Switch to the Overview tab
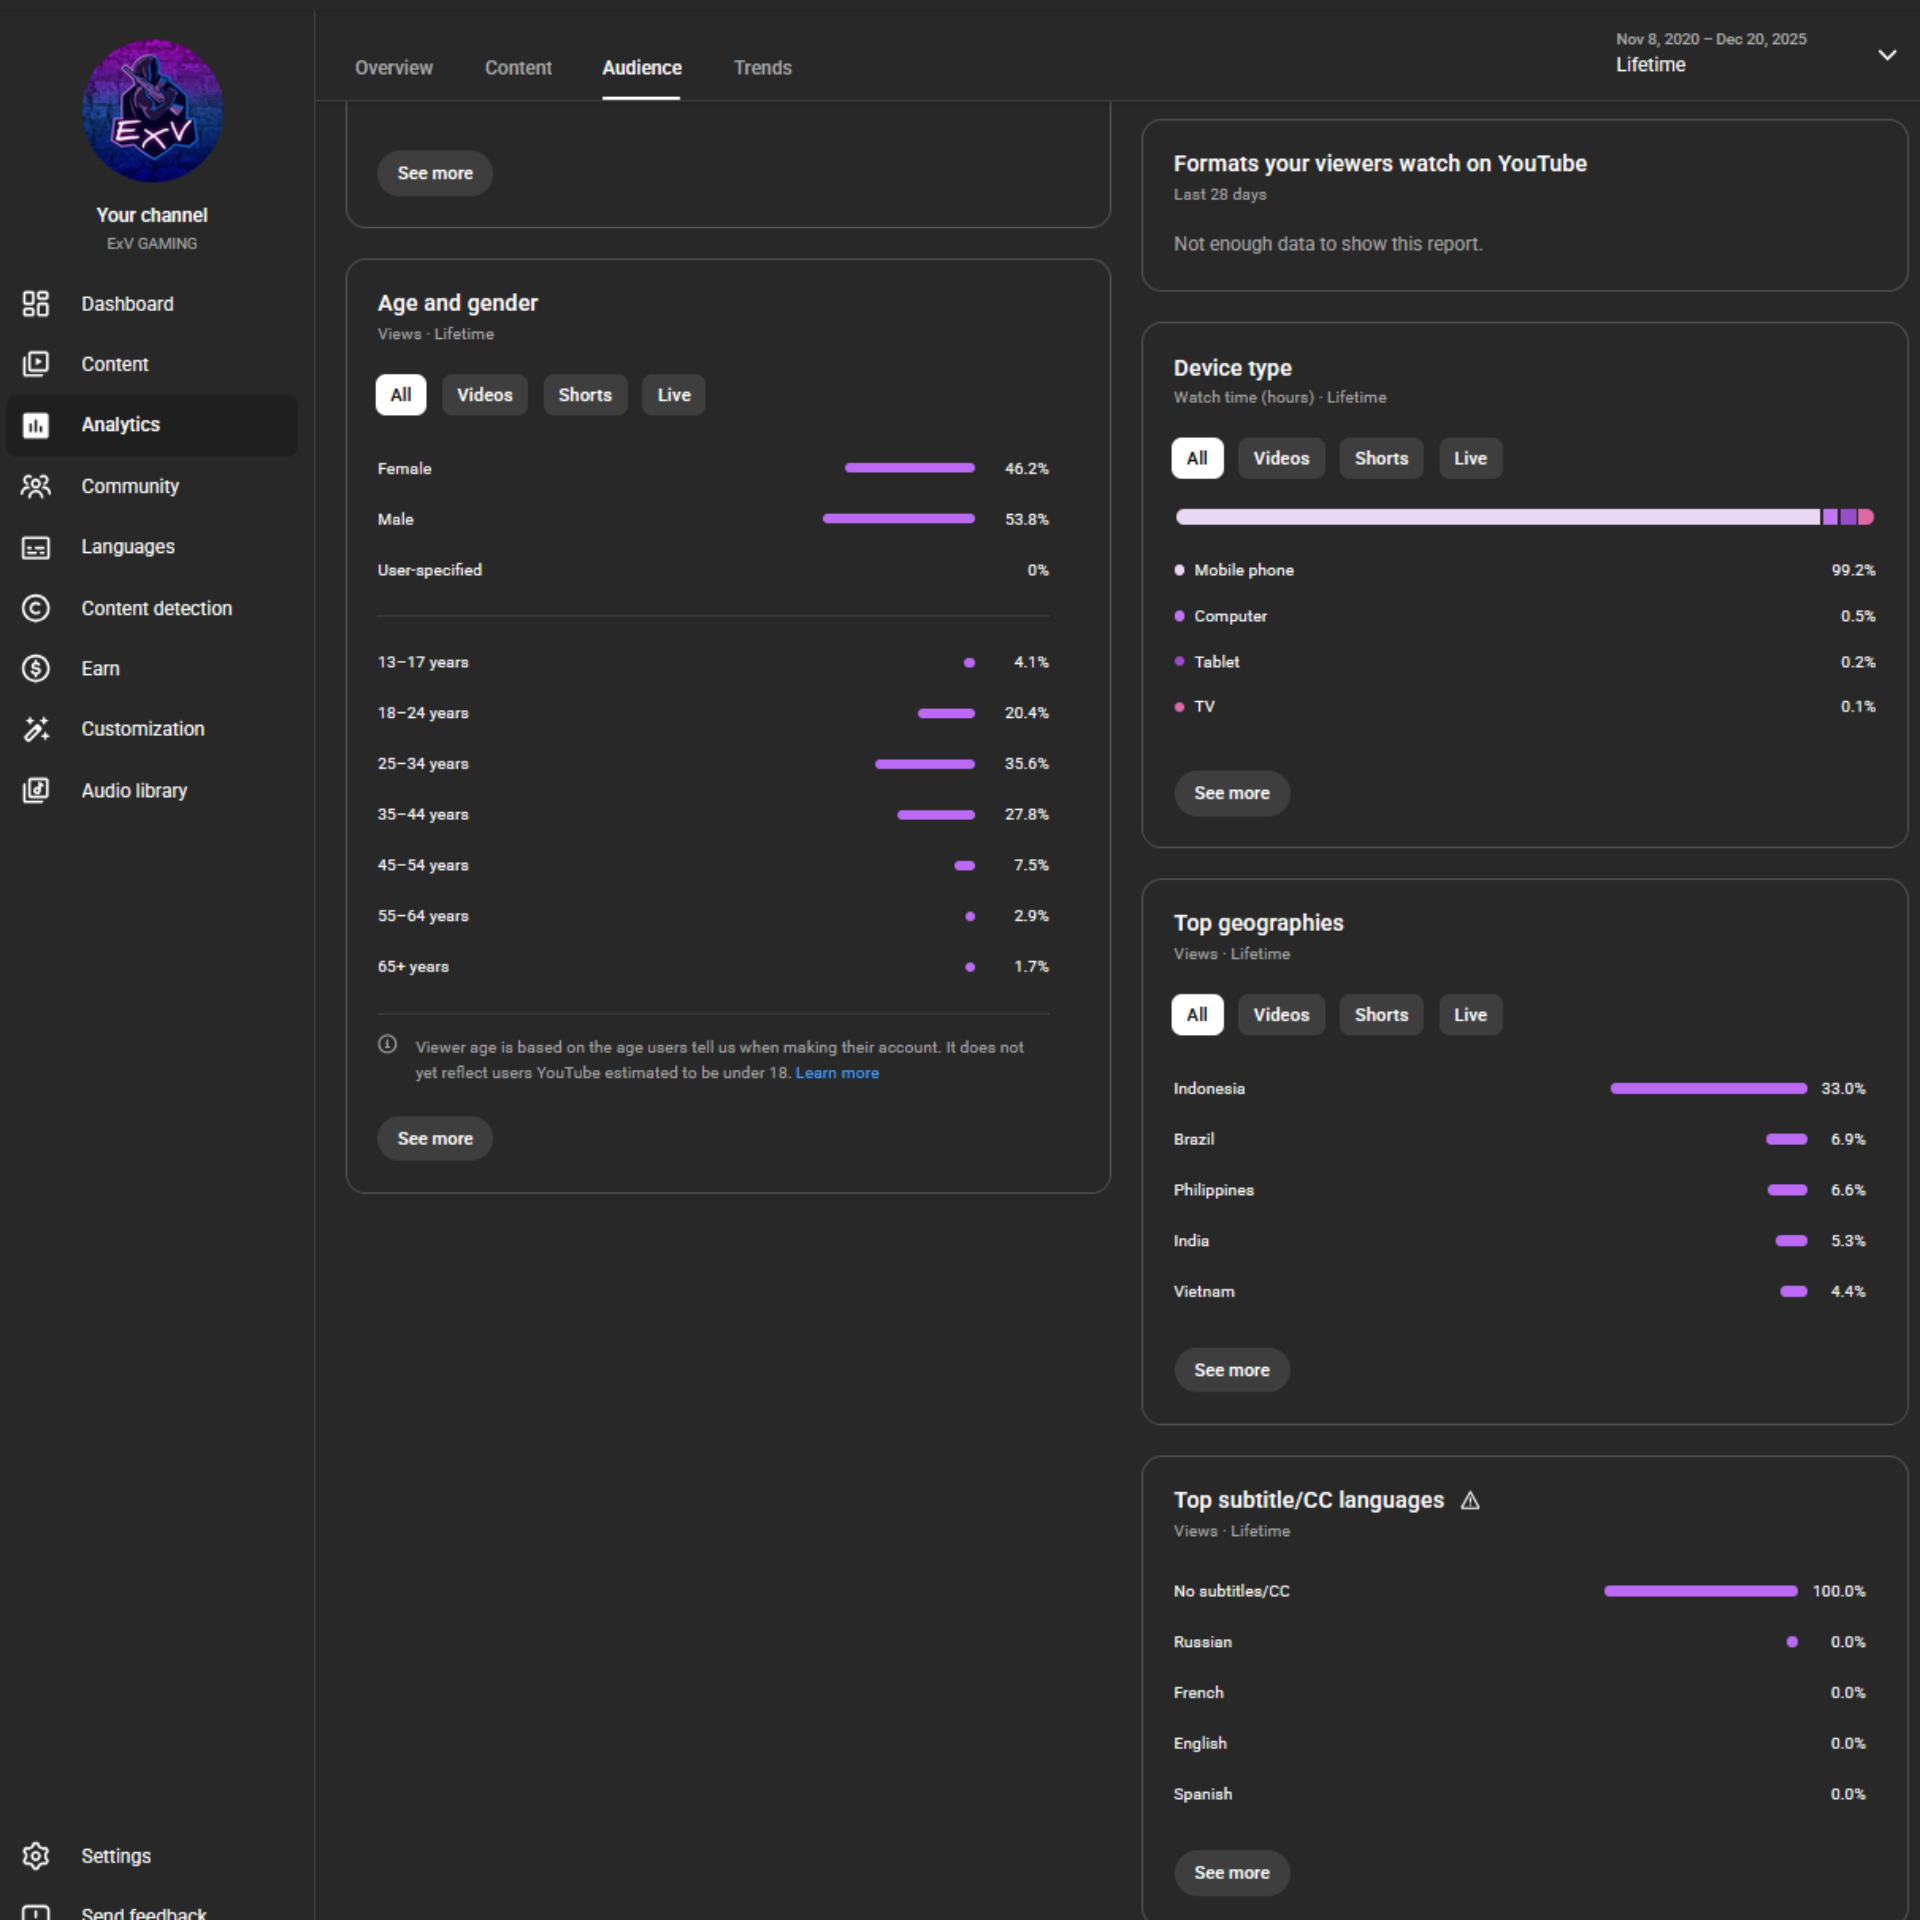 click(393, 68)
